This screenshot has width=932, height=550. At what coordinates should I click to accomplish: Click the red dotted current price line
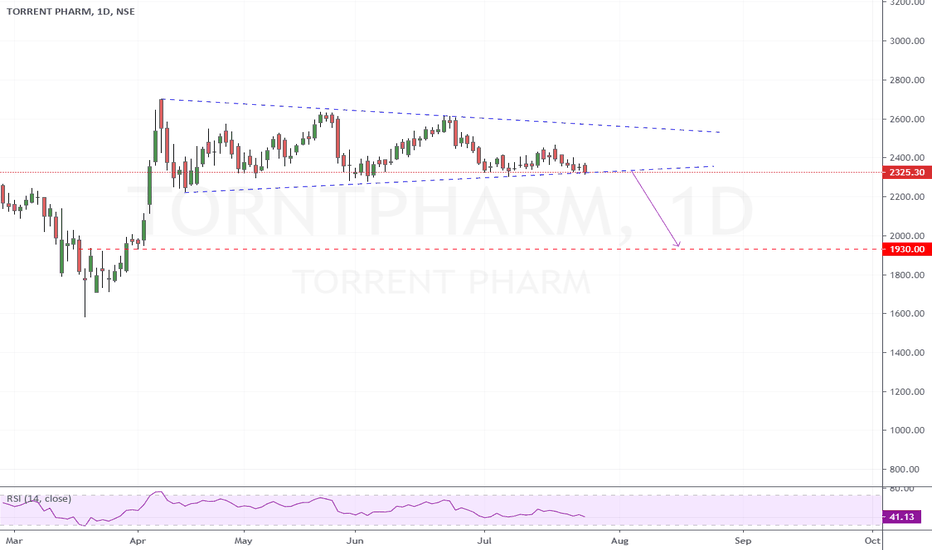(440, 172)
